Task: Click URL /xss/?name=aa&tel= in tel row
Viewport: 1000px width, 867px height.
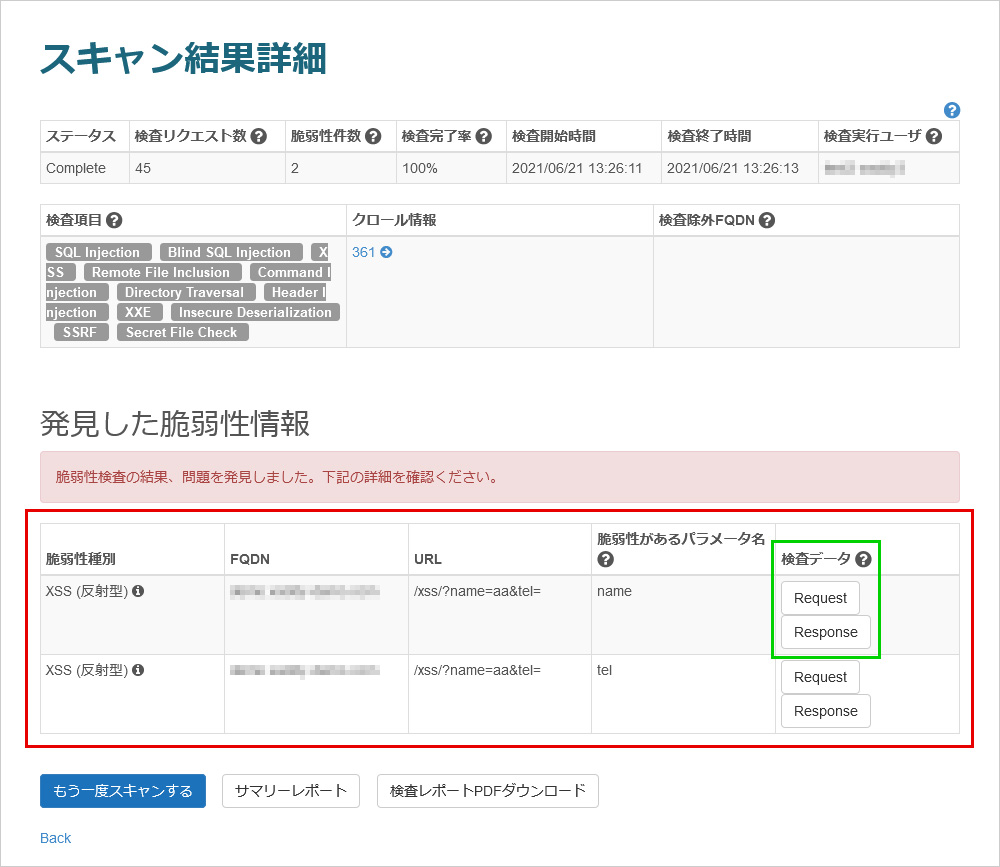Action: click(477, 670)
